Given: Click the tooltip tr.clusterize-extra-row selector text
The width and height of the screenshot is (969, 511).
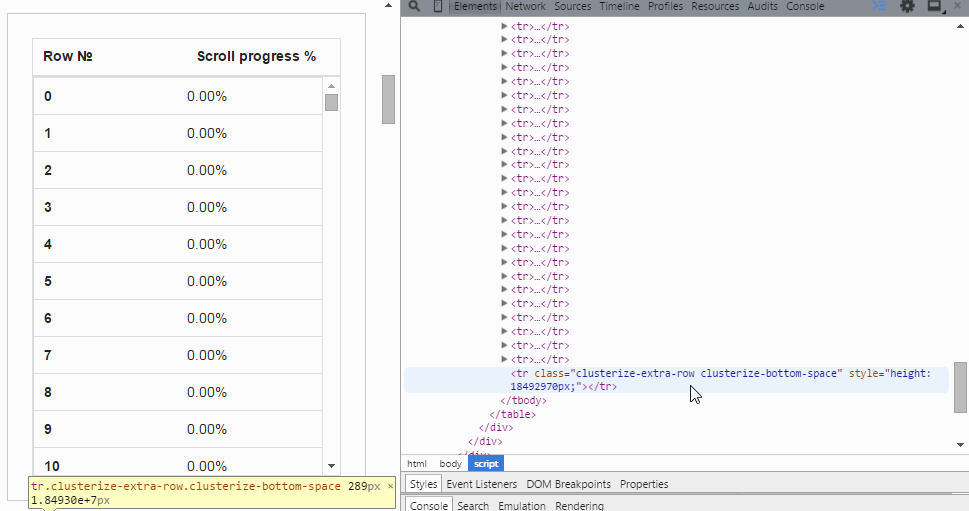Looking at the screenshot, I should pyautogui.click(x=185, y=486).
